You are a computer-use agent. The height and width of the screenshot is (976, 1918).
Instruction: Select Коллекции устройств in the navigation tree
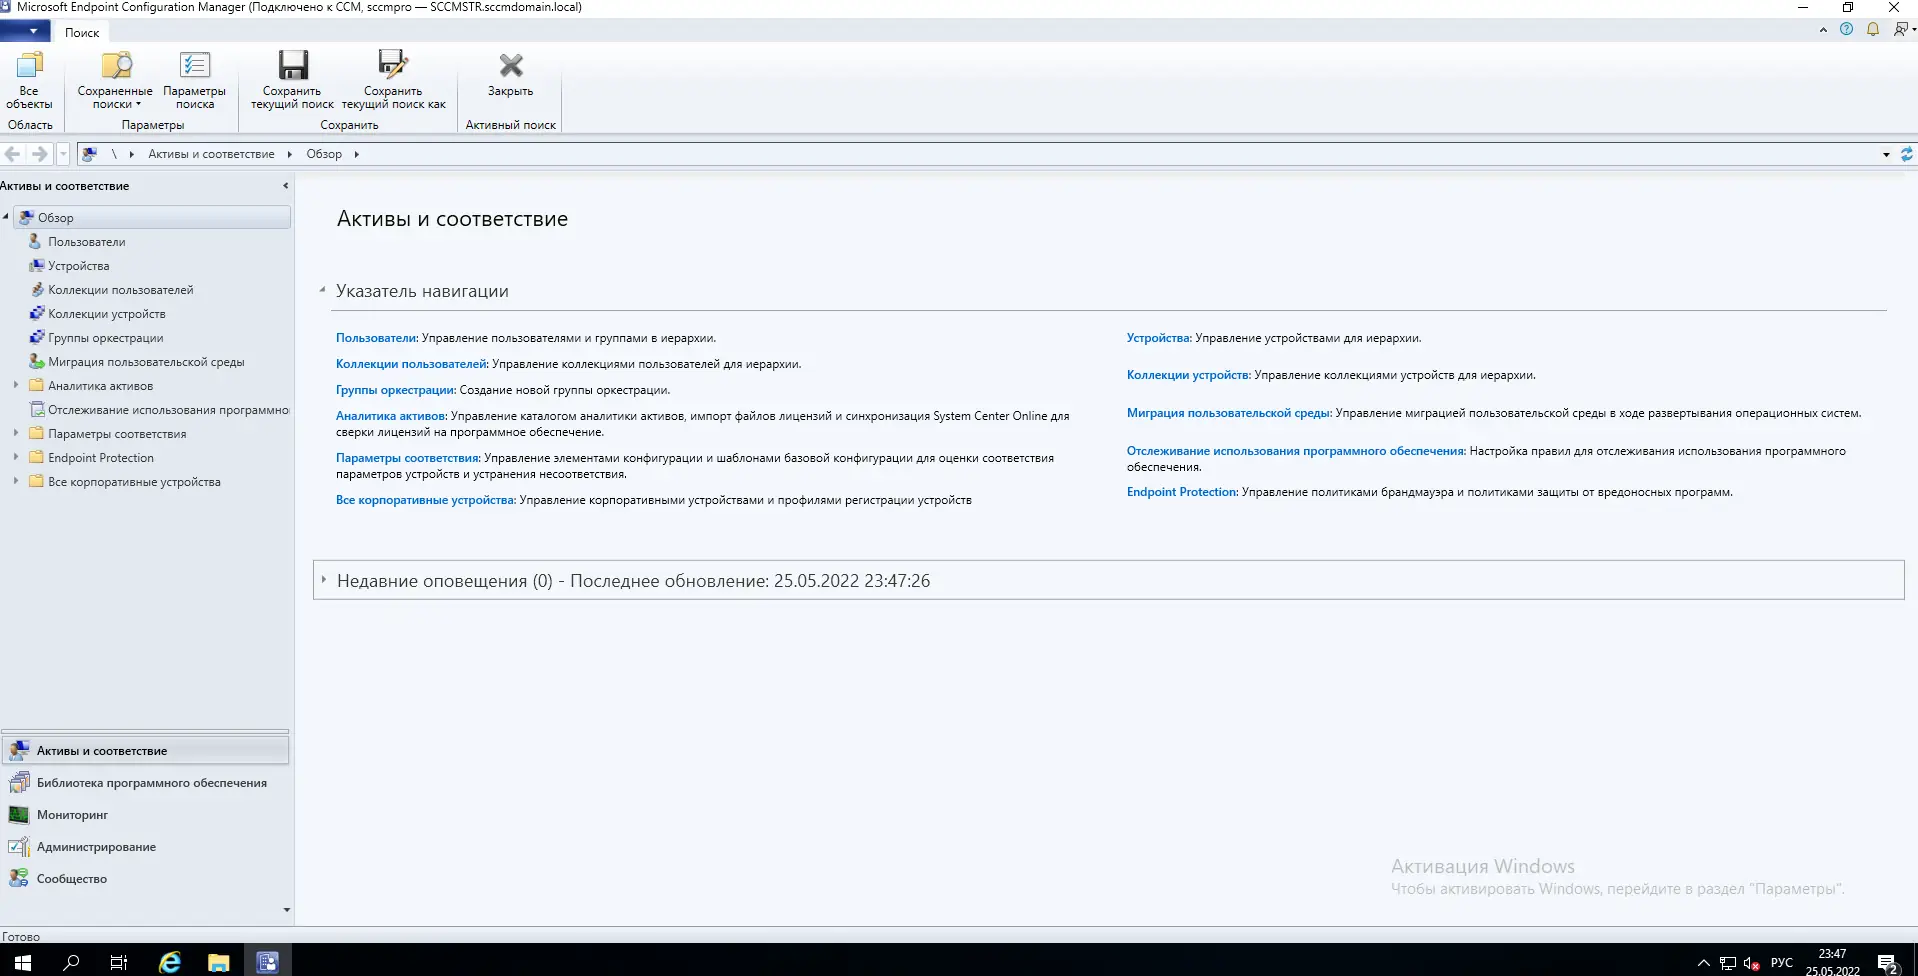point(106,314)
